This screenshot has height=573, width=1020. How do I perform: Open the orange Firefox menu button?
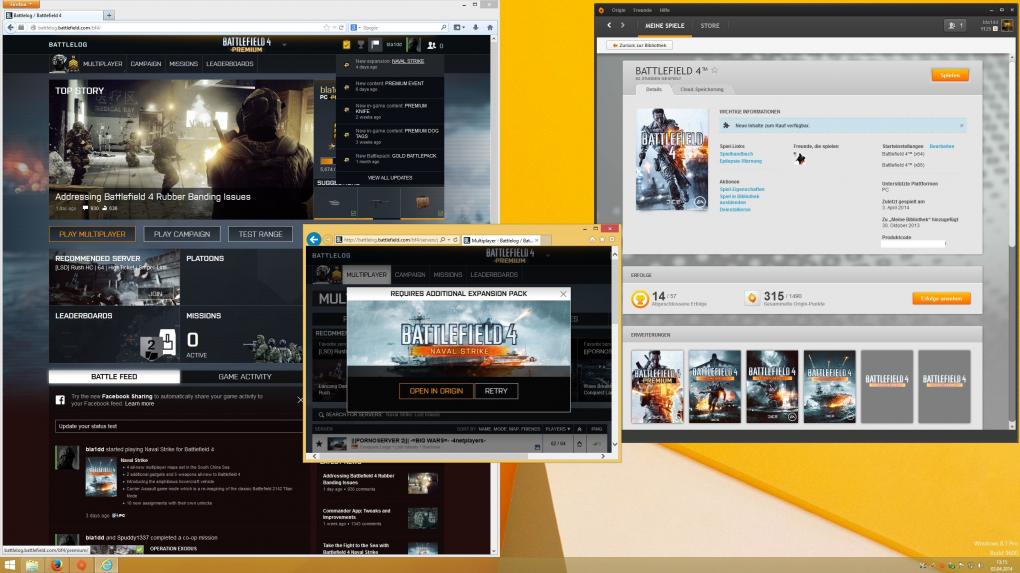[x=21, y=4]
